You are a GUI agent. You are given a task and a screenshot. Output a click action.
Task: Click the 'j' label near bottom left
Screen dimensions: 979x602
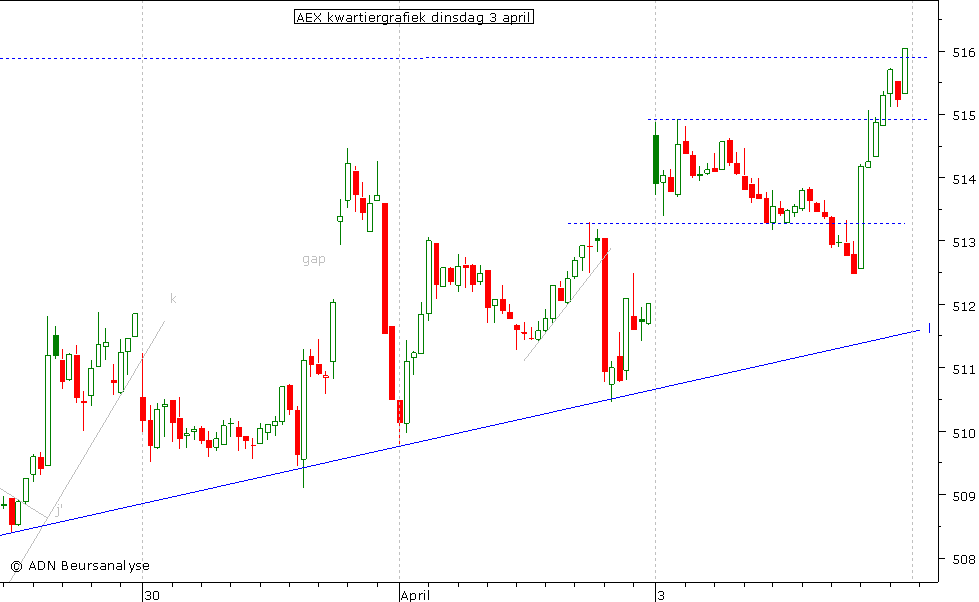[57, 510]
